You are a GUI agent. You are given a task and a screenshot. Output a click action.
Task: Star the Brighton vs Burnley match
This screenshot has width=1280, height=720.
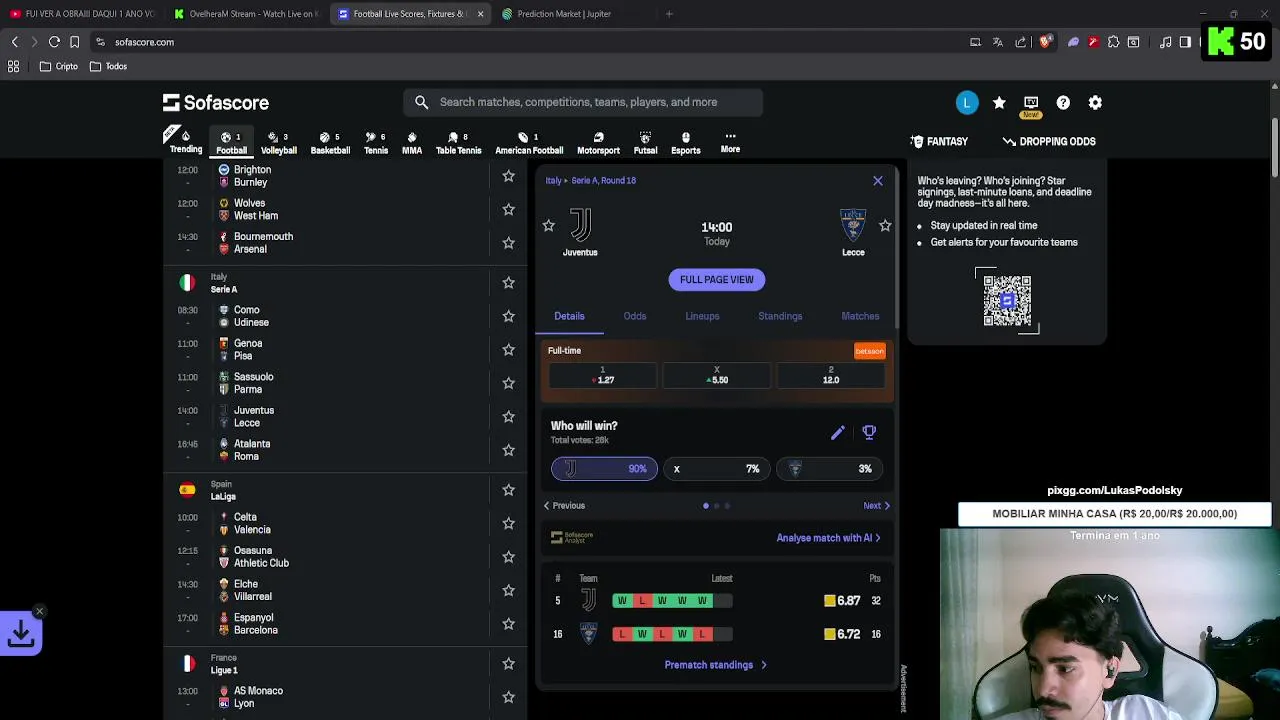[508, 176]
